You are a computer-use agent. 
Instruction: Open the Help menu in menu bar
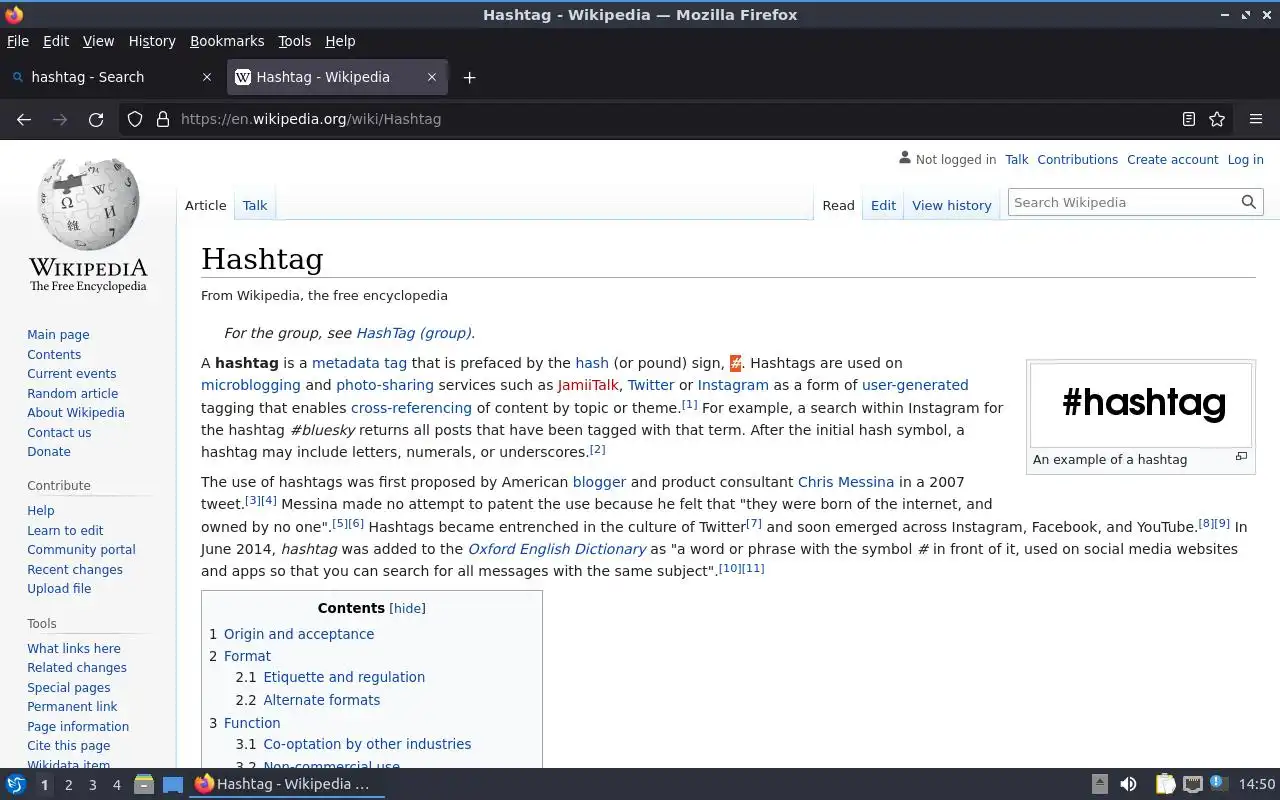(x=340, y=41)
